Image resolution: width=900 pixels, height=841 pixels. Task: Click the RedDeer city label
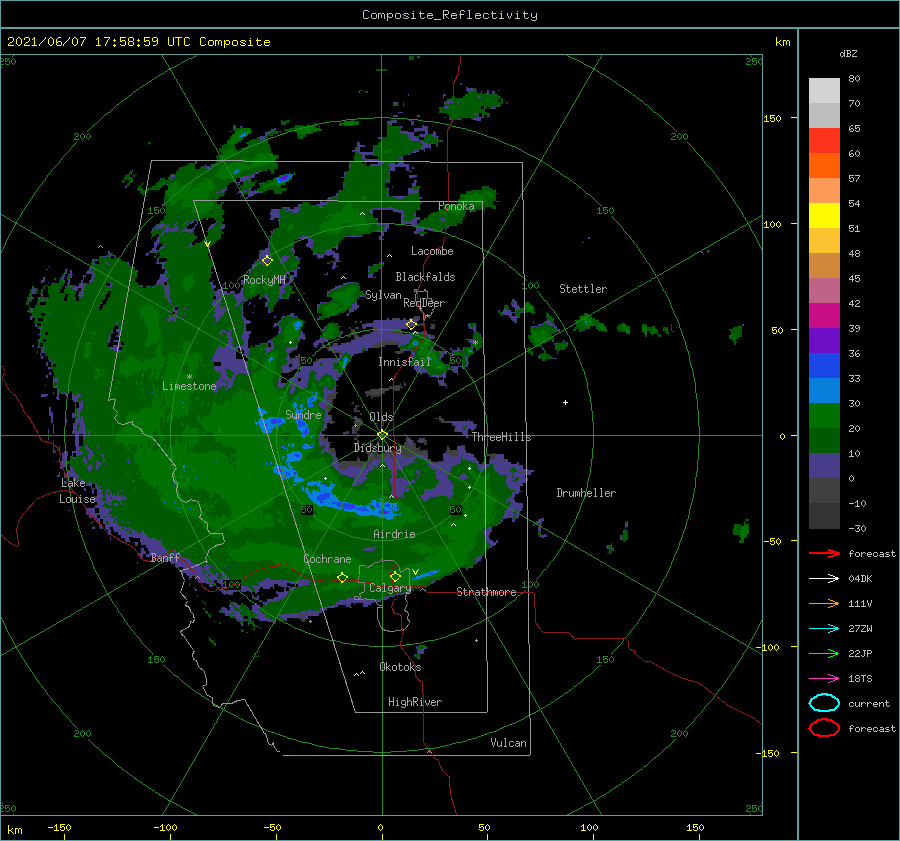pyautogui.click(x=424, y=303)
